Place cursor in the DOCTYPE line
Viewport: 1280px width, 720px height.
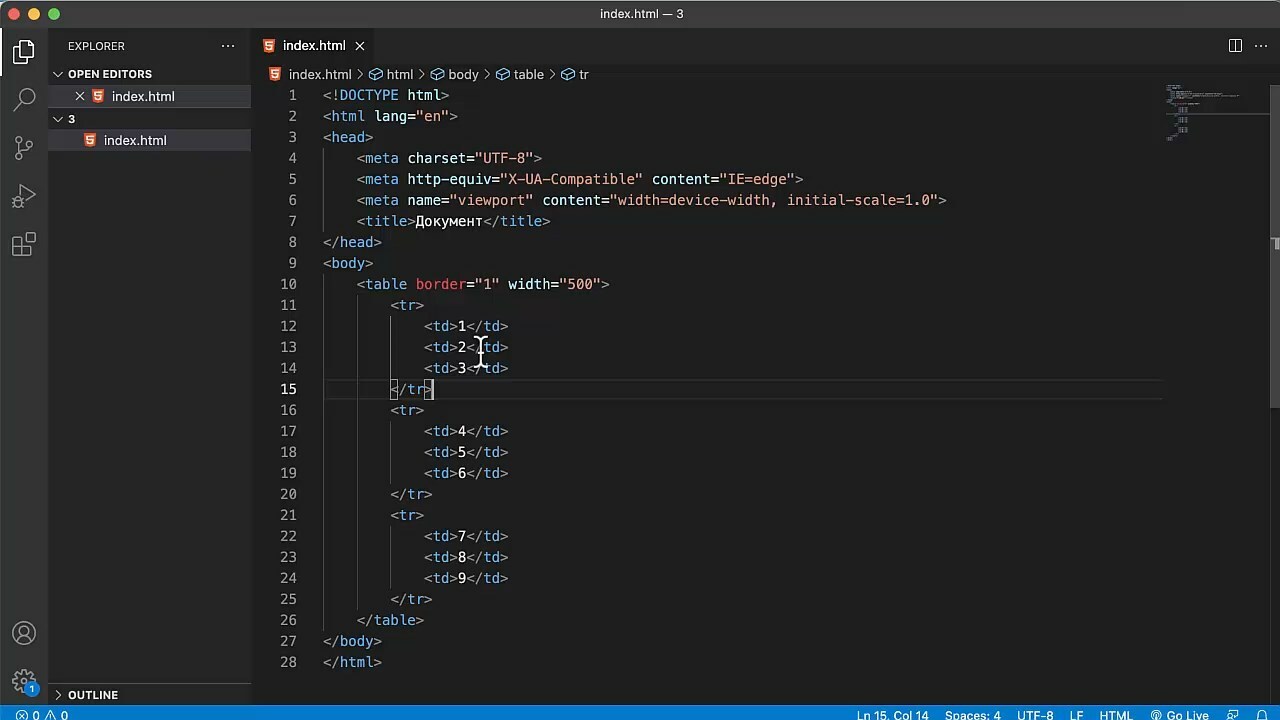[x=386, y=95]
